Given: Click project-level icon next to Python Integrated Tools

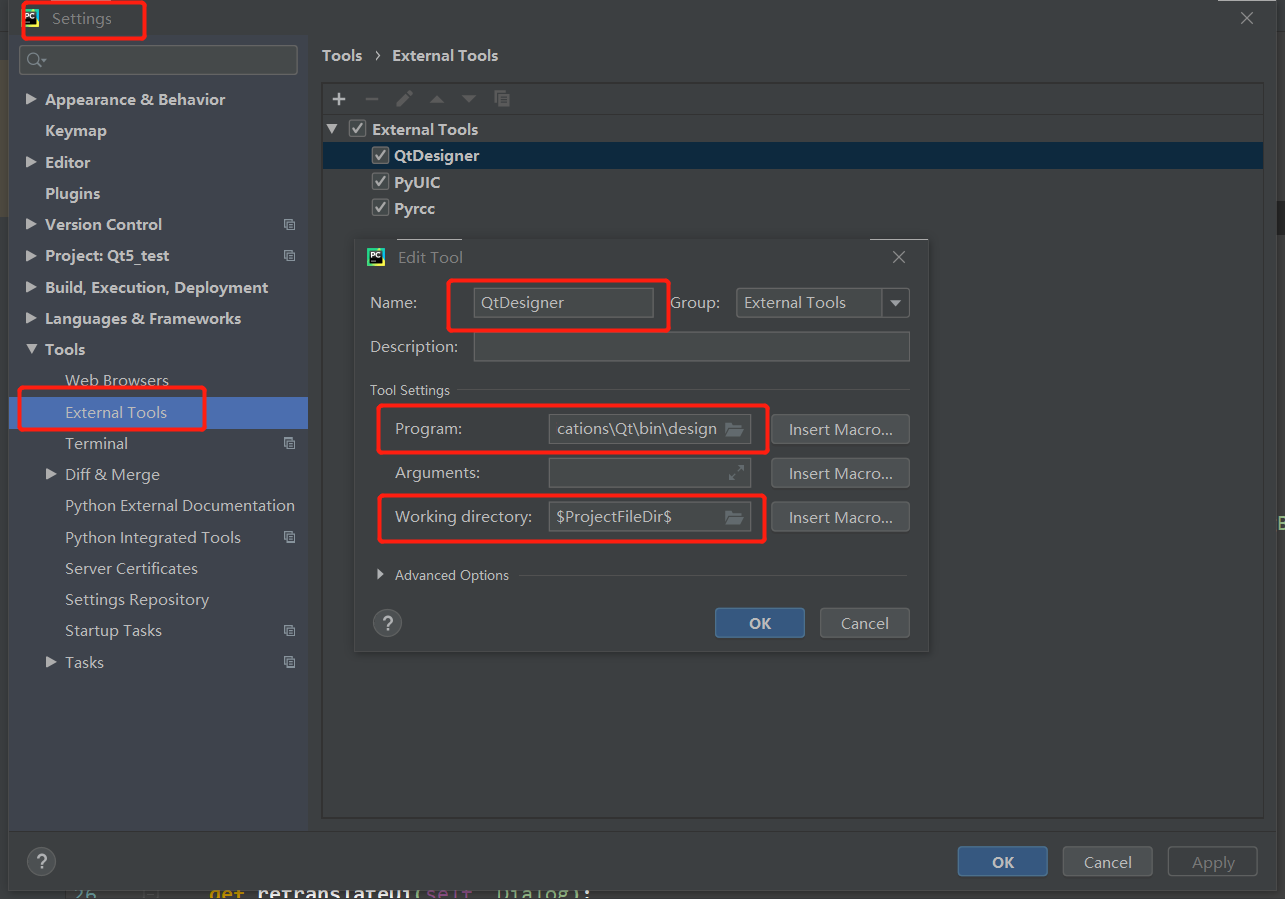Looking at the screenshot, I should [289, 537].
